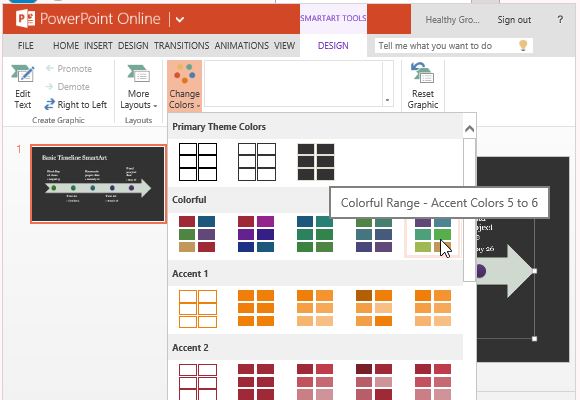Click the Accent 2 section heading
The width and height of the screenshot is (580, 400).
pos(190,348)
